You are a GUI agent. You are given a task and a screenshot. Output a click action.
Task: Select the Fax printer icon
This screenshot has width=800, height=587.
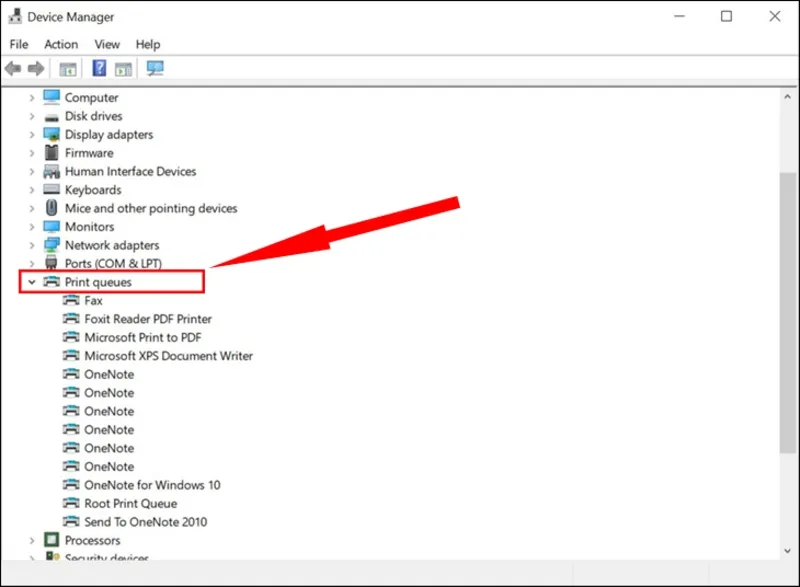point(71,300)
